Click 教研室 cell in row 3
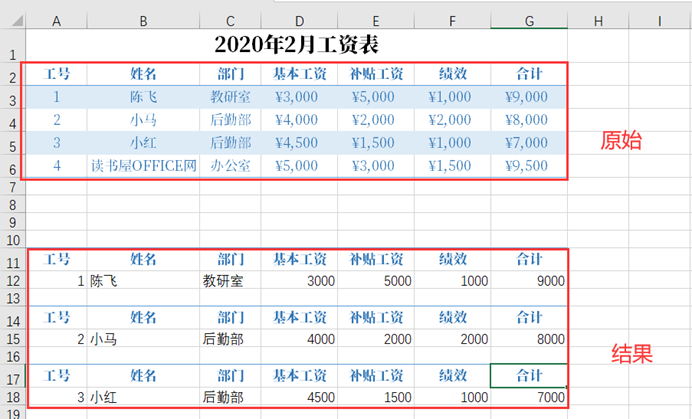692x419 pixels. 230,97
